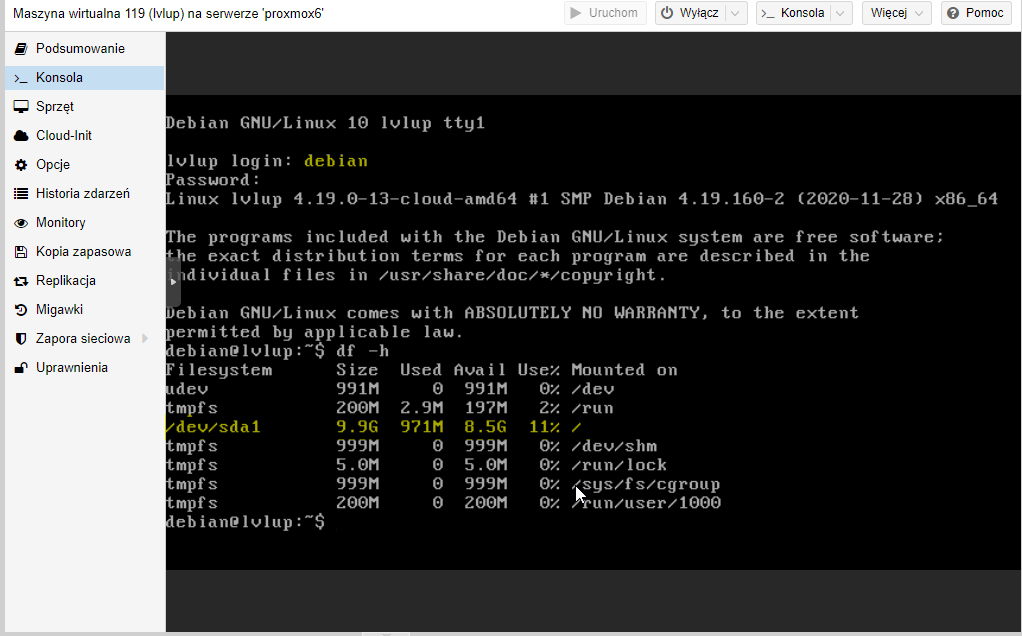The height and width of the screenshot is (636, 1022).
Task: Click the console side panel handle
Action: (173, 281)
